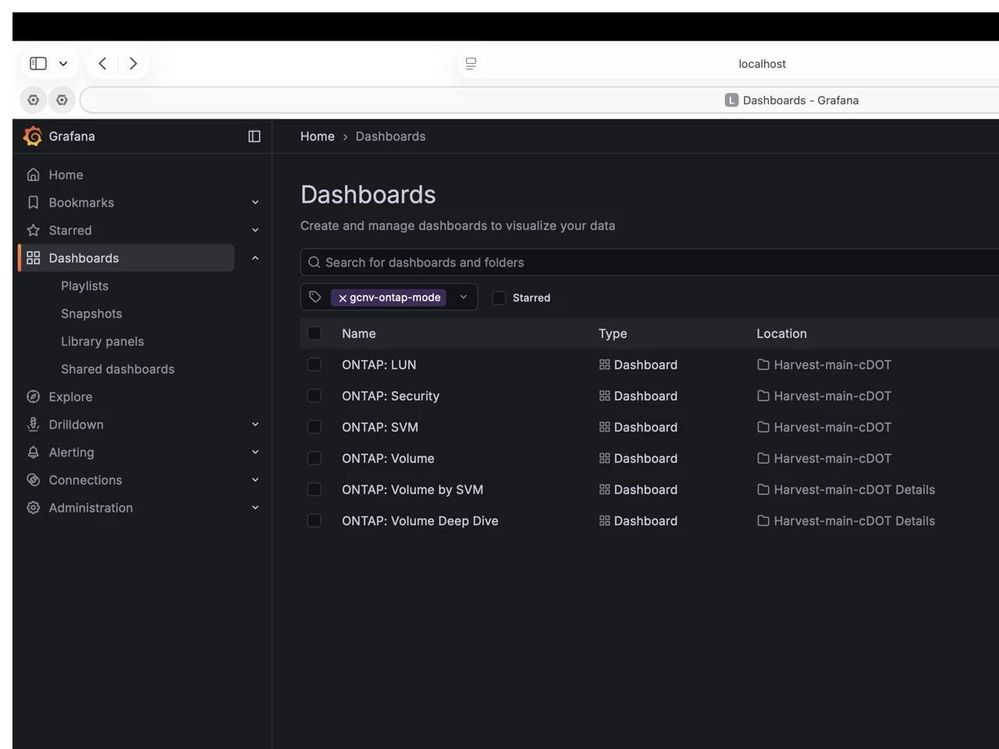
Task: Click the Dashboards - Grafana tab favicon
Action: 731,100
